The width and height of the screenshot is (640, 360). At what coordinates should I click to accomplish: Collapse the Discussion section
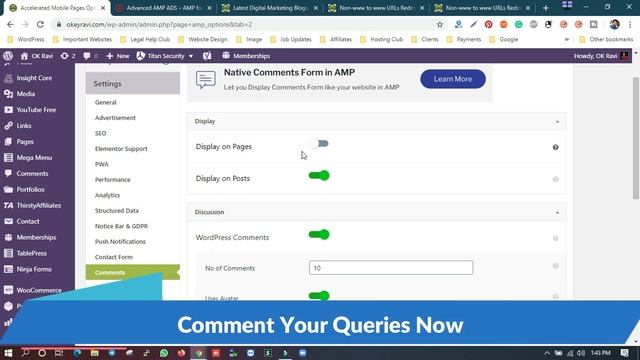[x=557, y=213]
